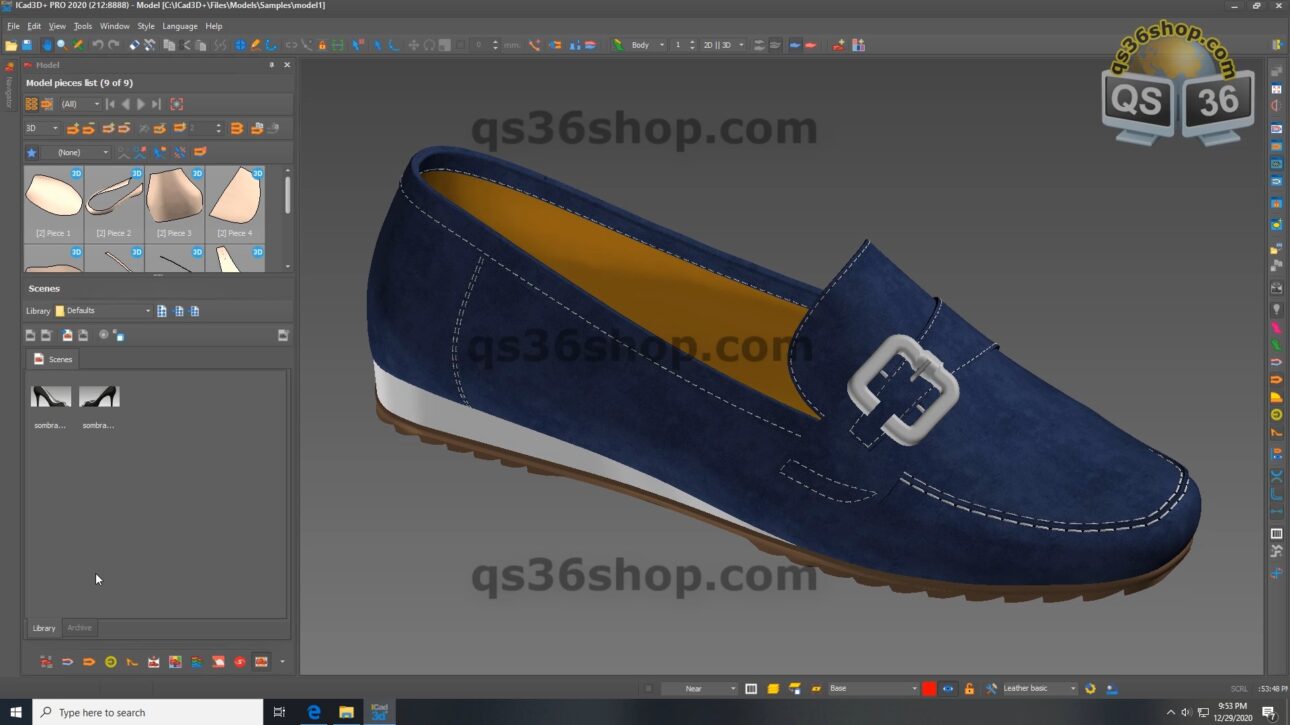The width and height of the screenshot is (1290, 725).
Task: Open the wrench settings icon in the status bar
Action: point(990,688)
